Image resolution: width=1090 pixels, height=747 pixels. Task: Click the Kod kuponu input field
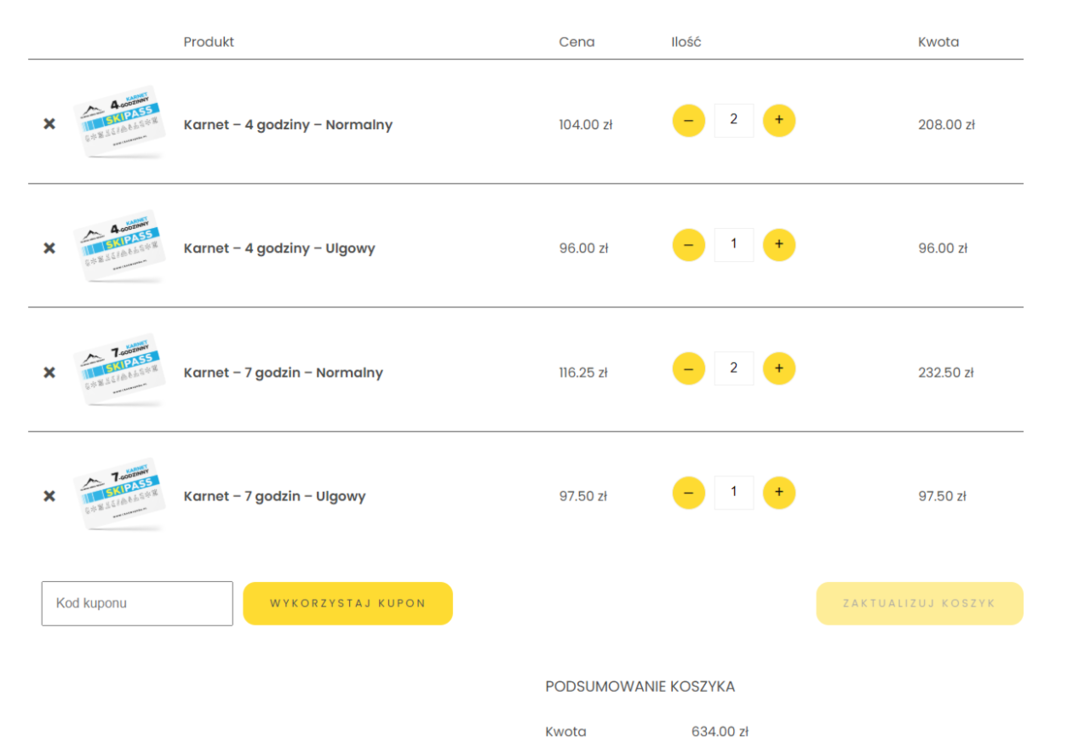coord(137,603)
